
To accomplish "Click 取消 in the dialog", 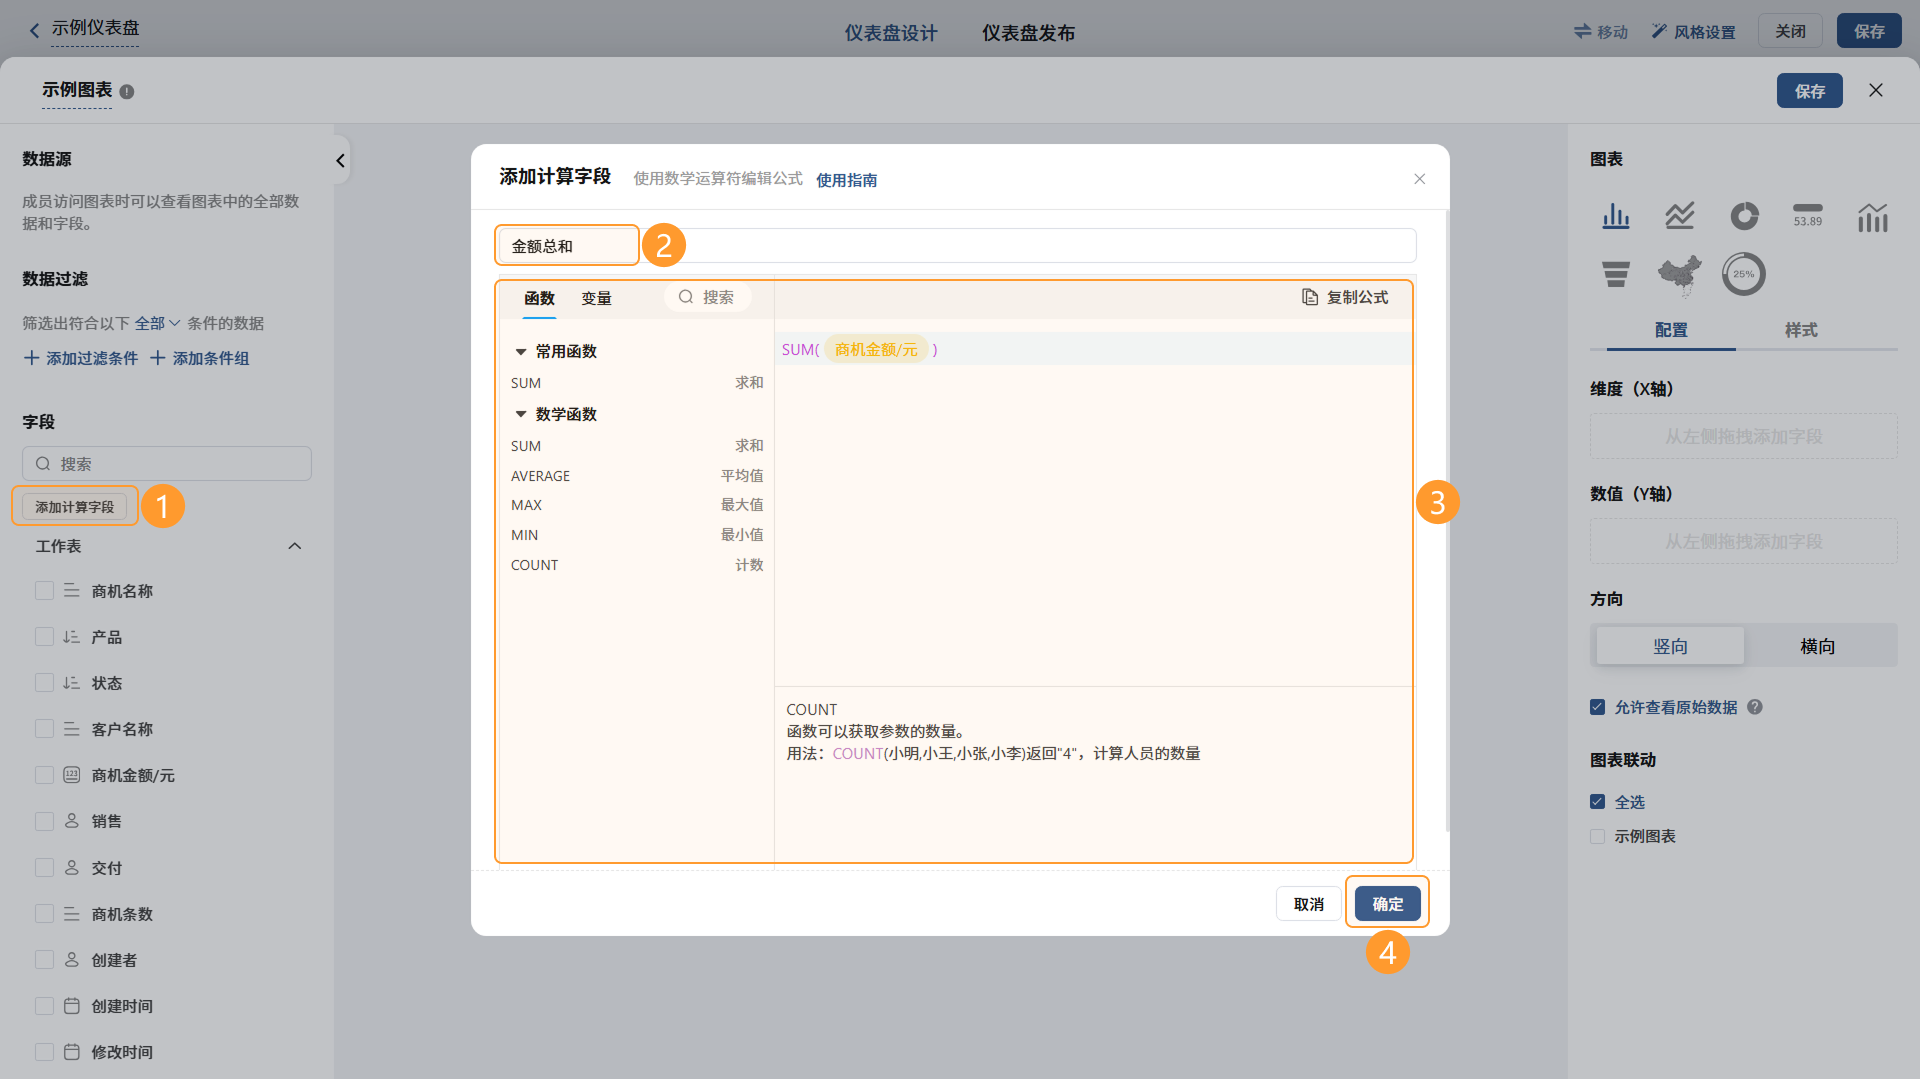I will pos(1309,904).
